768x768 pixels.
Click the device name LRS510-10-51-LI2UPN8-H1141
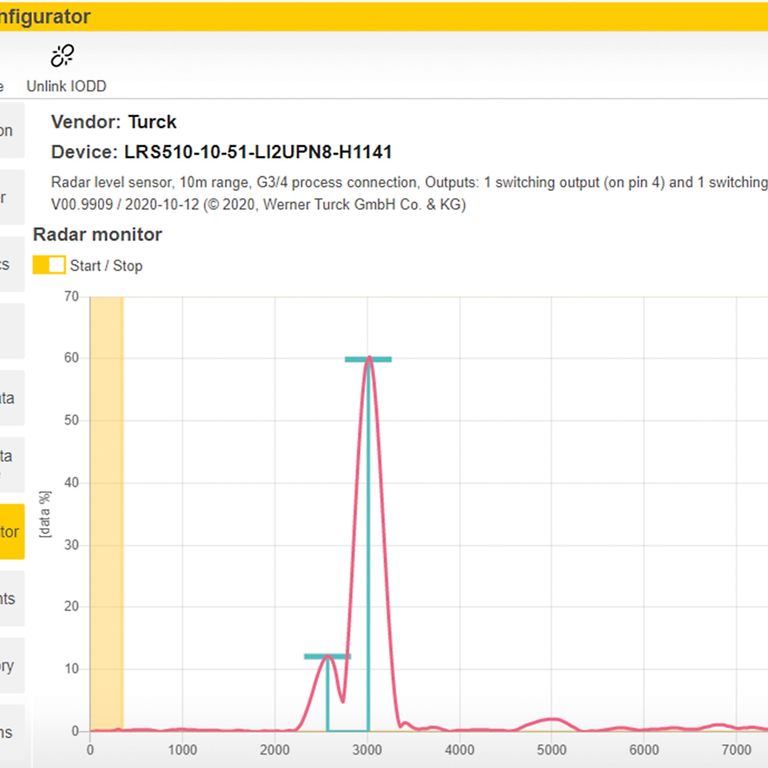tap(258, 153)
